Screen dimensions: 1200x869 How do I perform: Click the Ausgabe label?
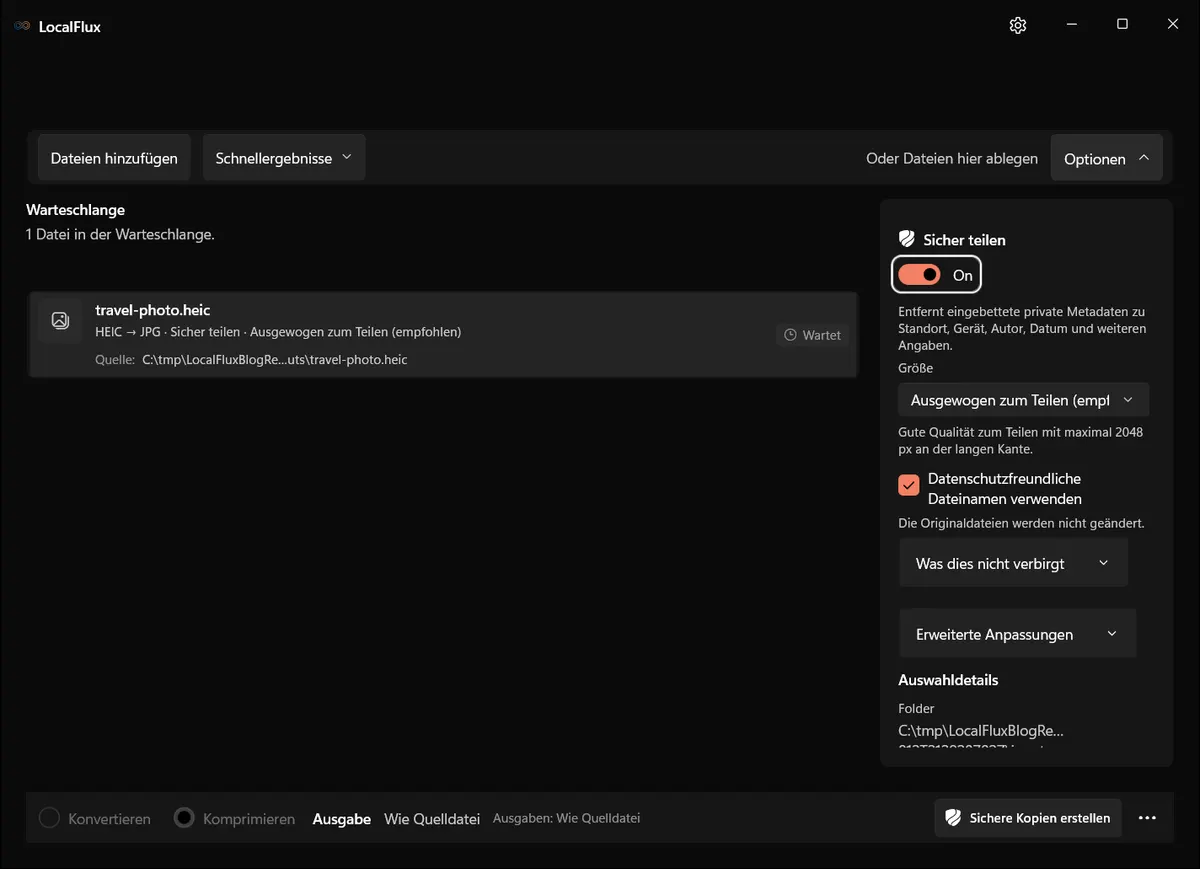[342, 818]
